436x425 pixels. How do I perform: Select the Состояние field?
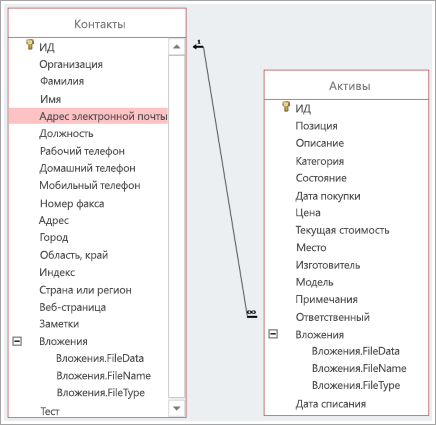click(321, 178)
